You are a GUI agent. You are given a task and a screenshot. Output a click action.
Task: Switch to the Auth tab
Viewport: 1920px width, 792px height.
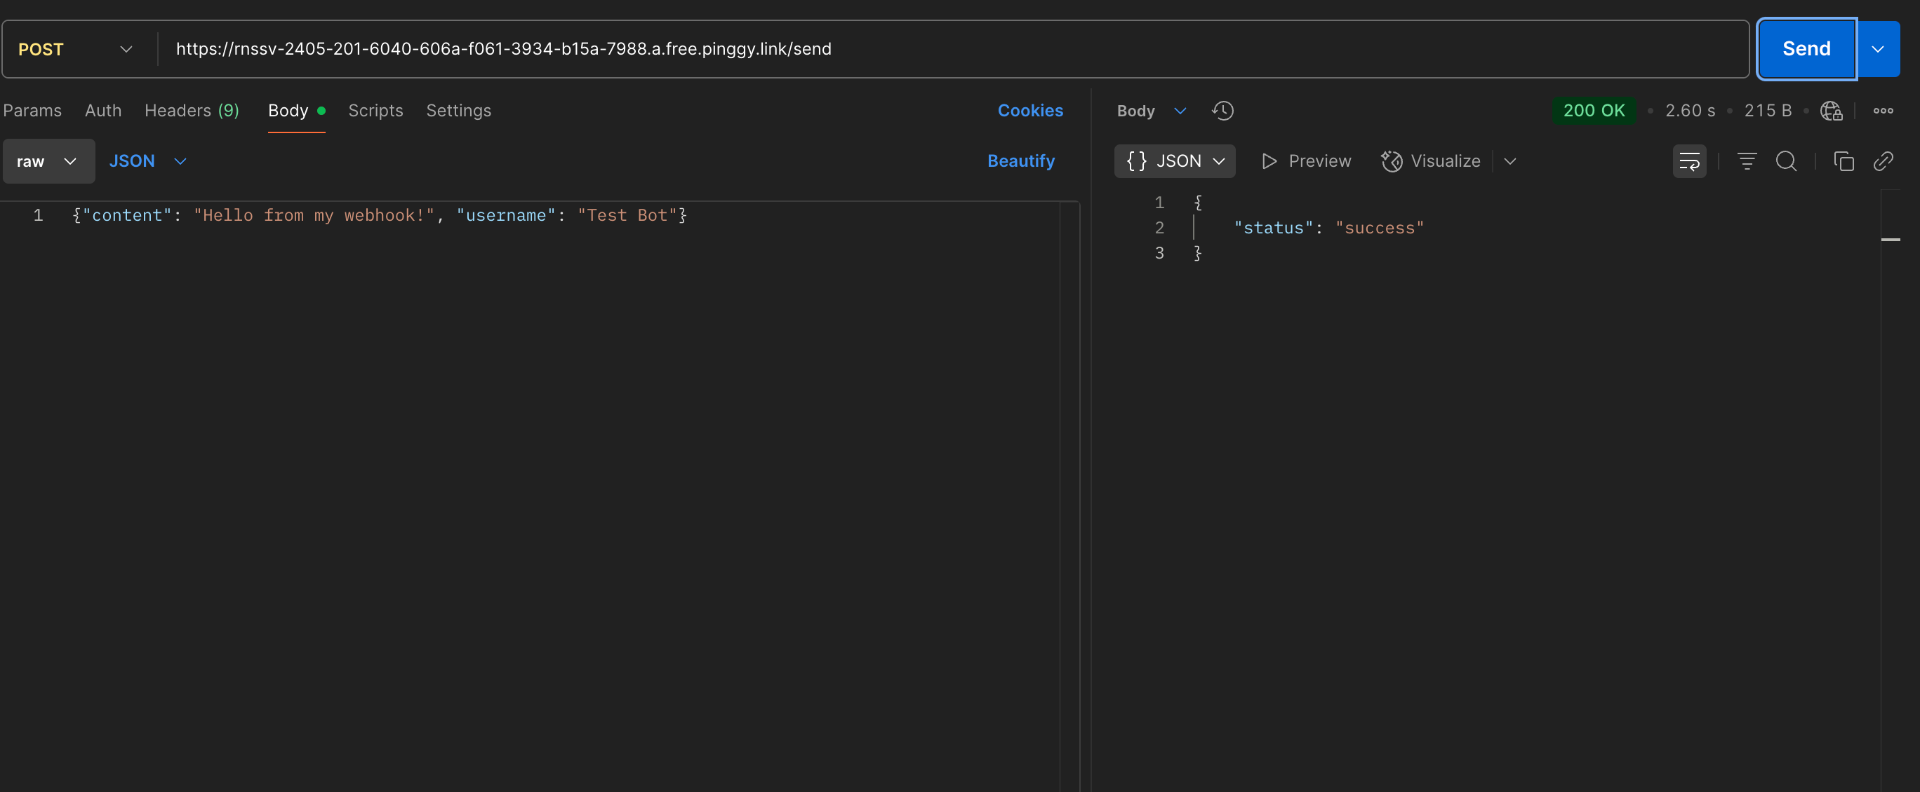point(103,111)
